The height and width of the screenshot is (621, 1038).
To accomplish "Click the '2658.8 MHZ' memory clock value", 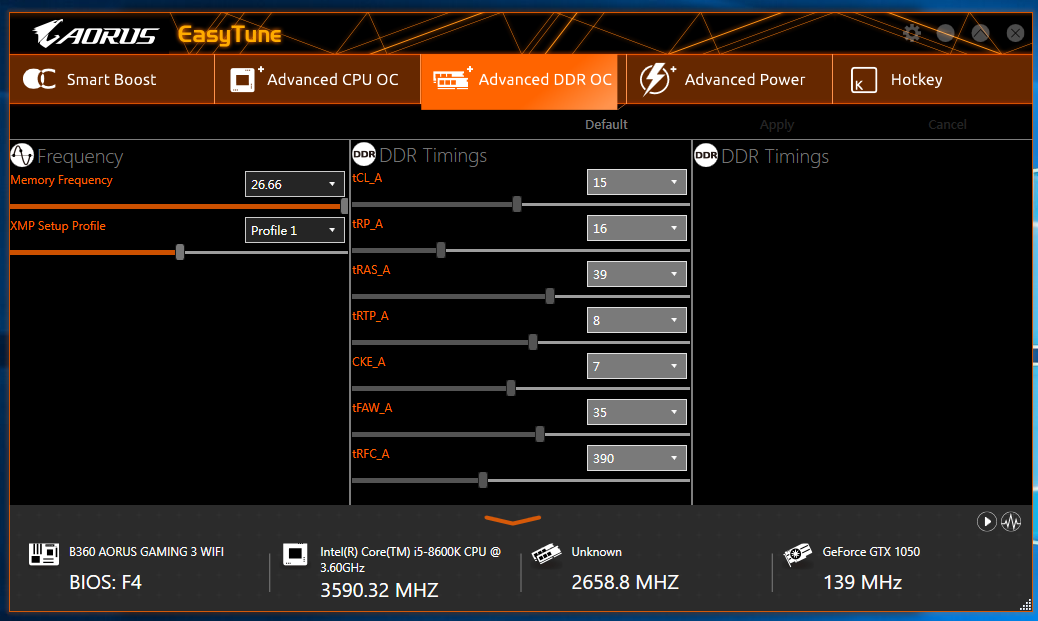I will pos(625,583).
